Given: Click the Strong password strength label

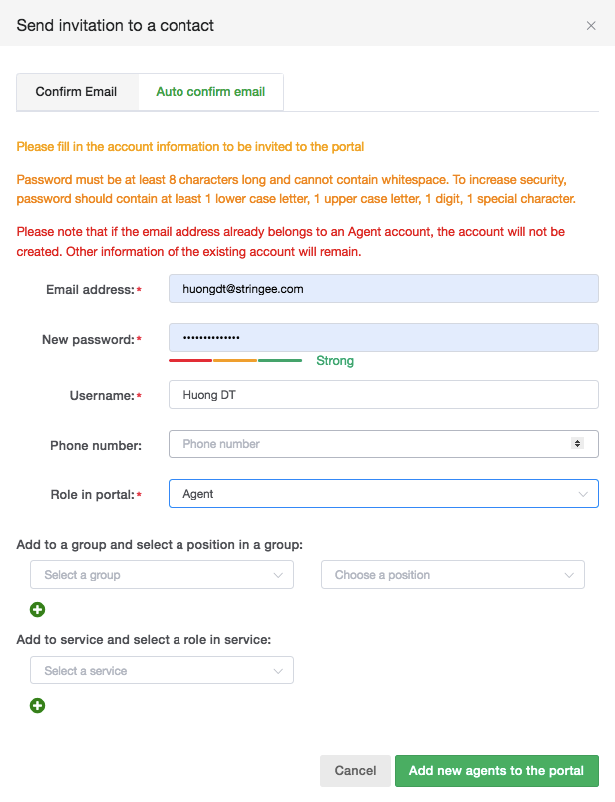Looking at the screenshot, I should [335, 361].
